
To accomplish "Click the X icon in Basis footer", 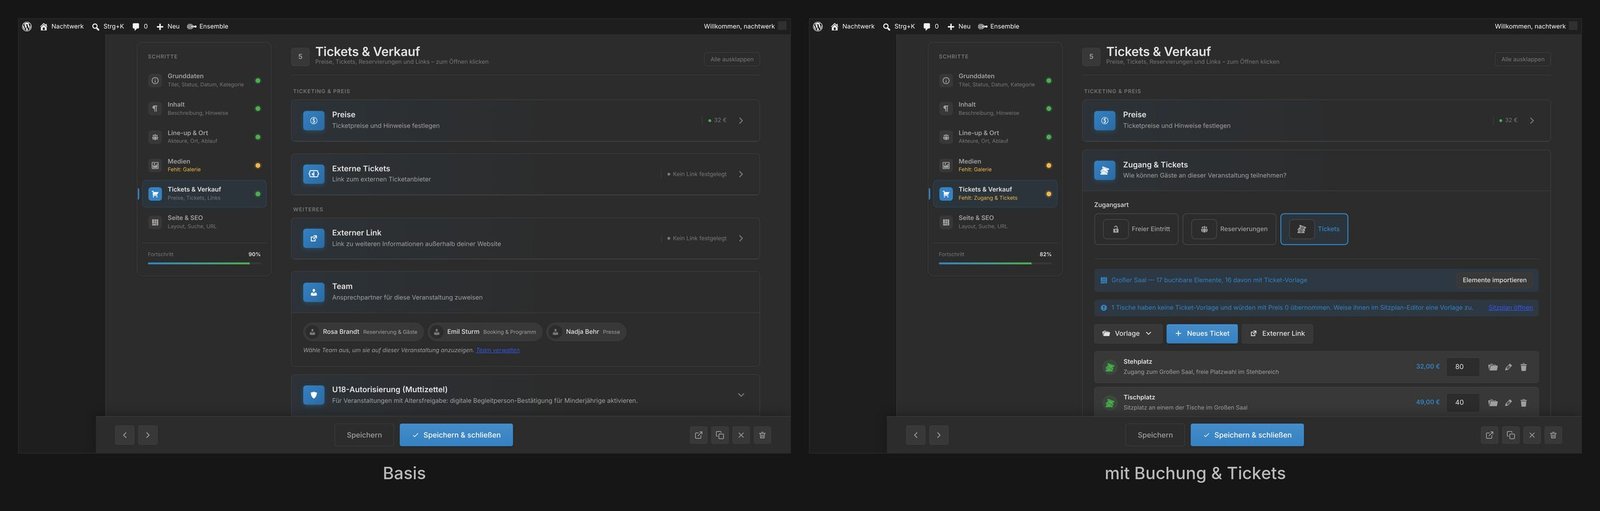I will 741,435.
